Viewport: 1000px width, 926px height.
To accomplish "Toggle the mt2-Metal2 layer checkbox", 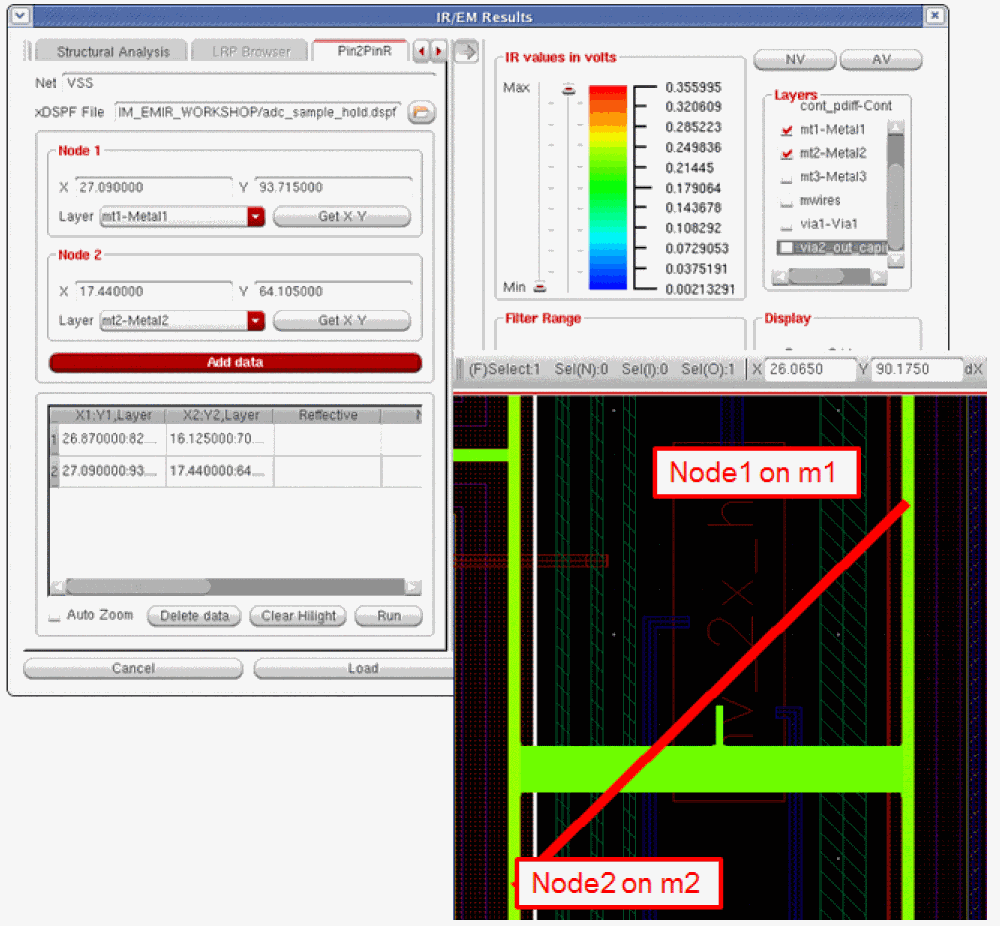I will tap(786, 154).
